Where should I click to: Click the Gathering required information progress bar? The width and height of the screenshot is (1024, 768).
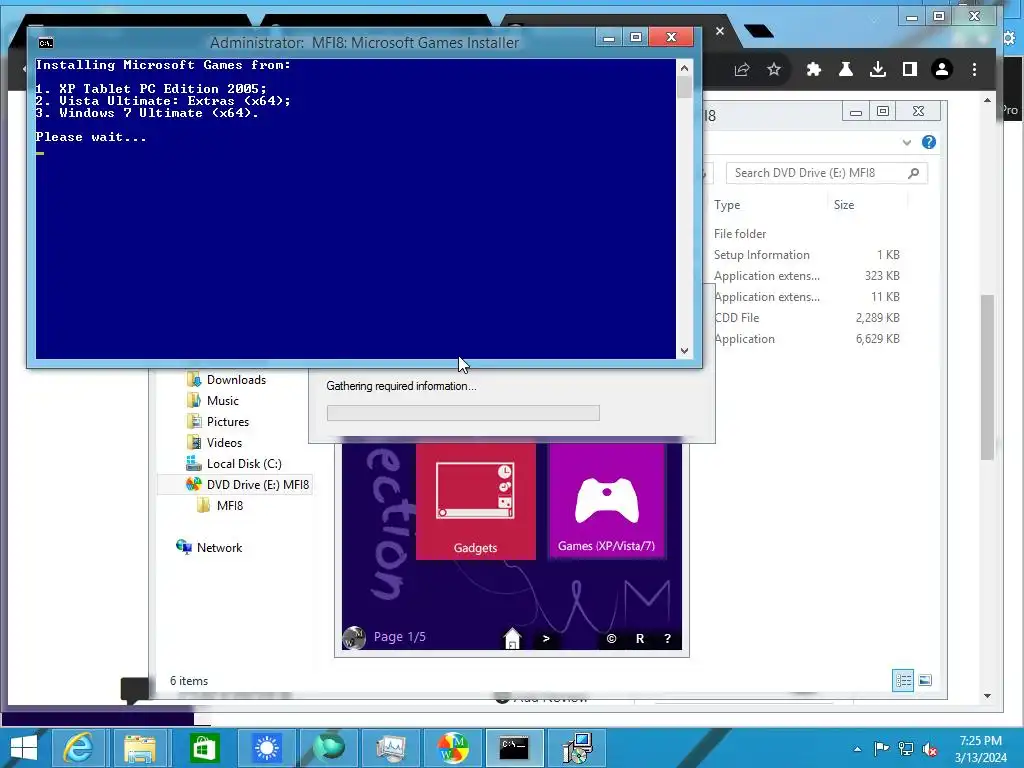tap(463, 413)
